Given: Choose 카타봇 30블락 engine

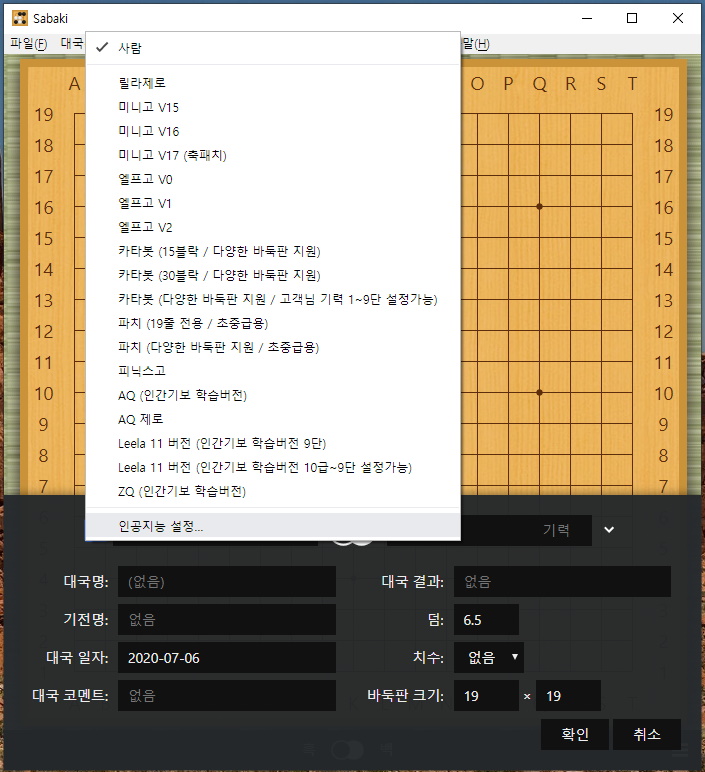Looking at the screenshot, I should pos(273,275).
